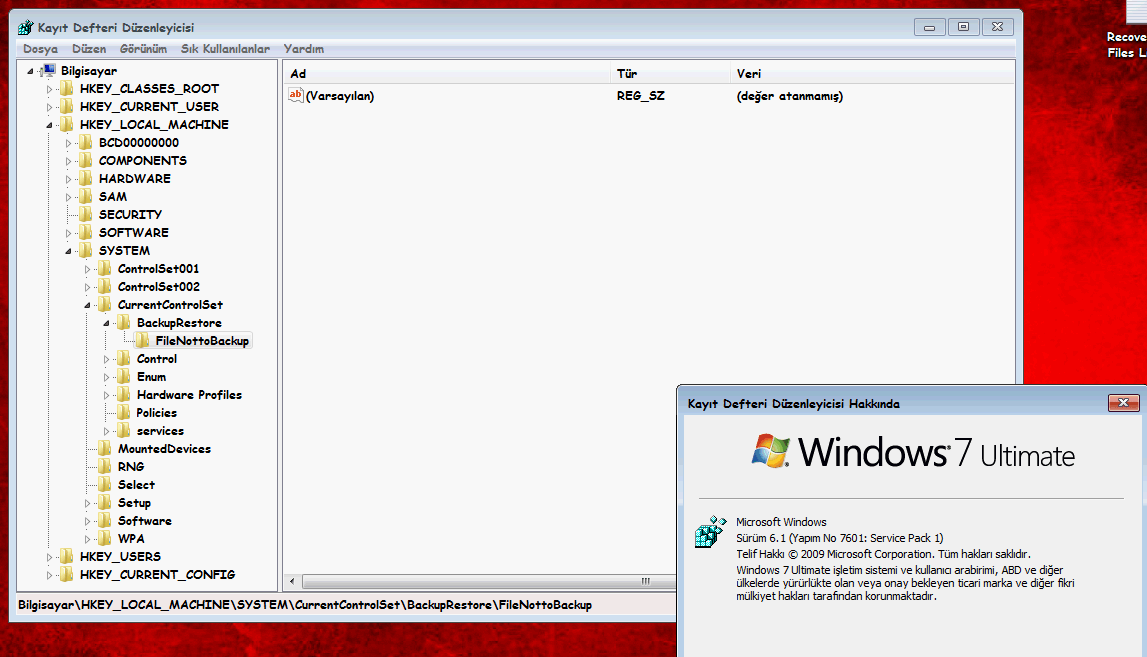Click the SAM folder icon
Screen dimensions: 1147x657
(x=86, y=196)
